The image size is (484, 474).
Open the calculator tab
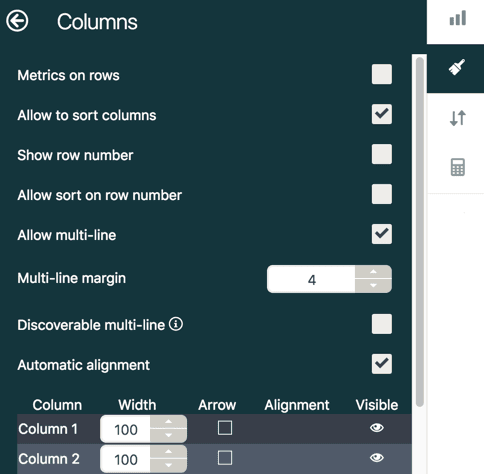coord(458,167)
